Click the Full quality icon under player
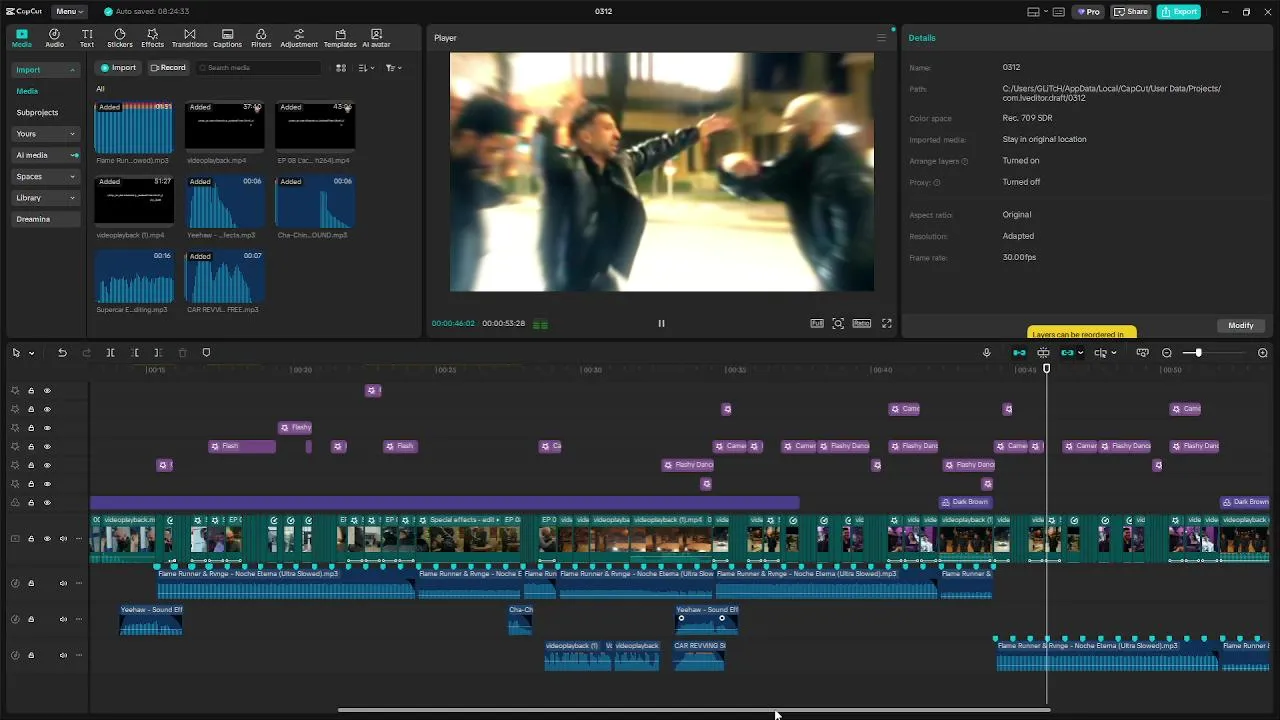The height and width of the screenshot is (720, 1280). coord(817,323)
